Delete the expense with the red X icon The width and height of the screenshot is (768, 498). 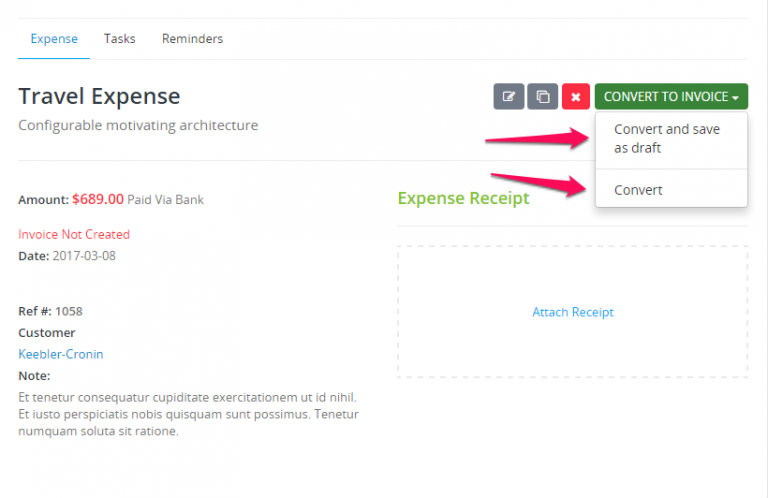(576, 96)
